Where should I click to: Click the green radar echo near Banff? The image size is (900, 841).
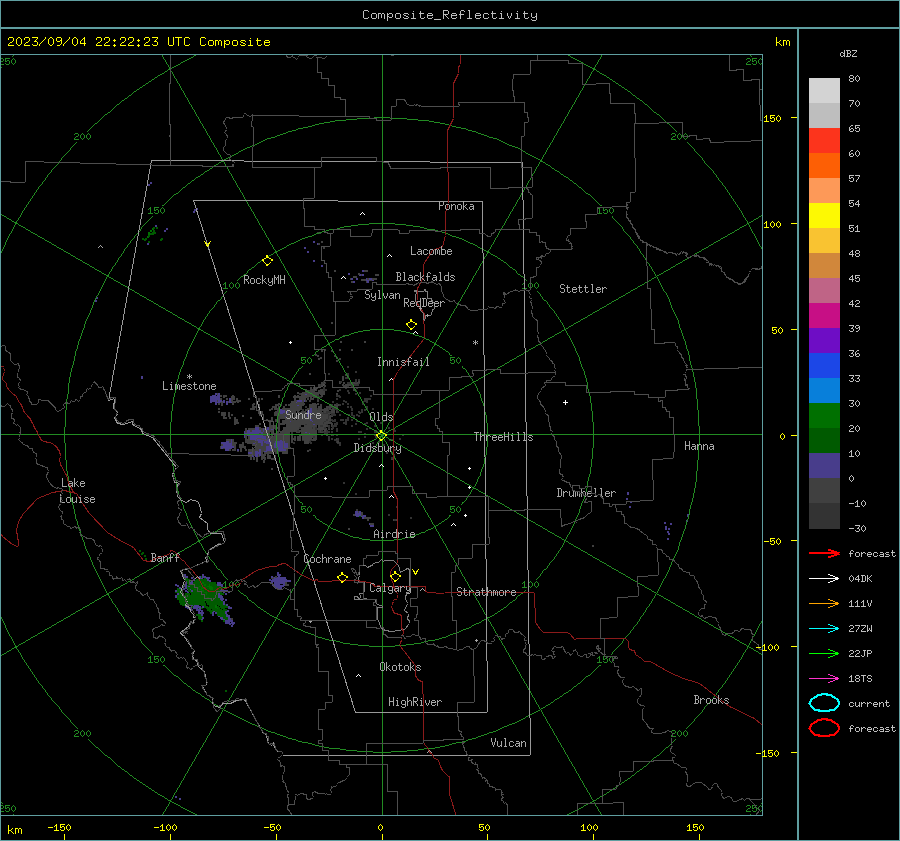204,597
